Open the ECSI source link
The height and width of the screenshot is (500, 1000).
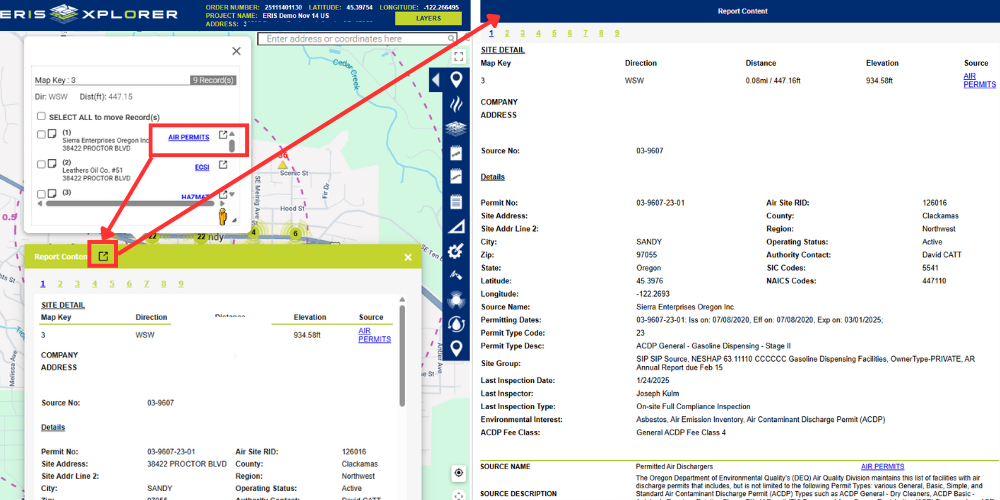201,167
